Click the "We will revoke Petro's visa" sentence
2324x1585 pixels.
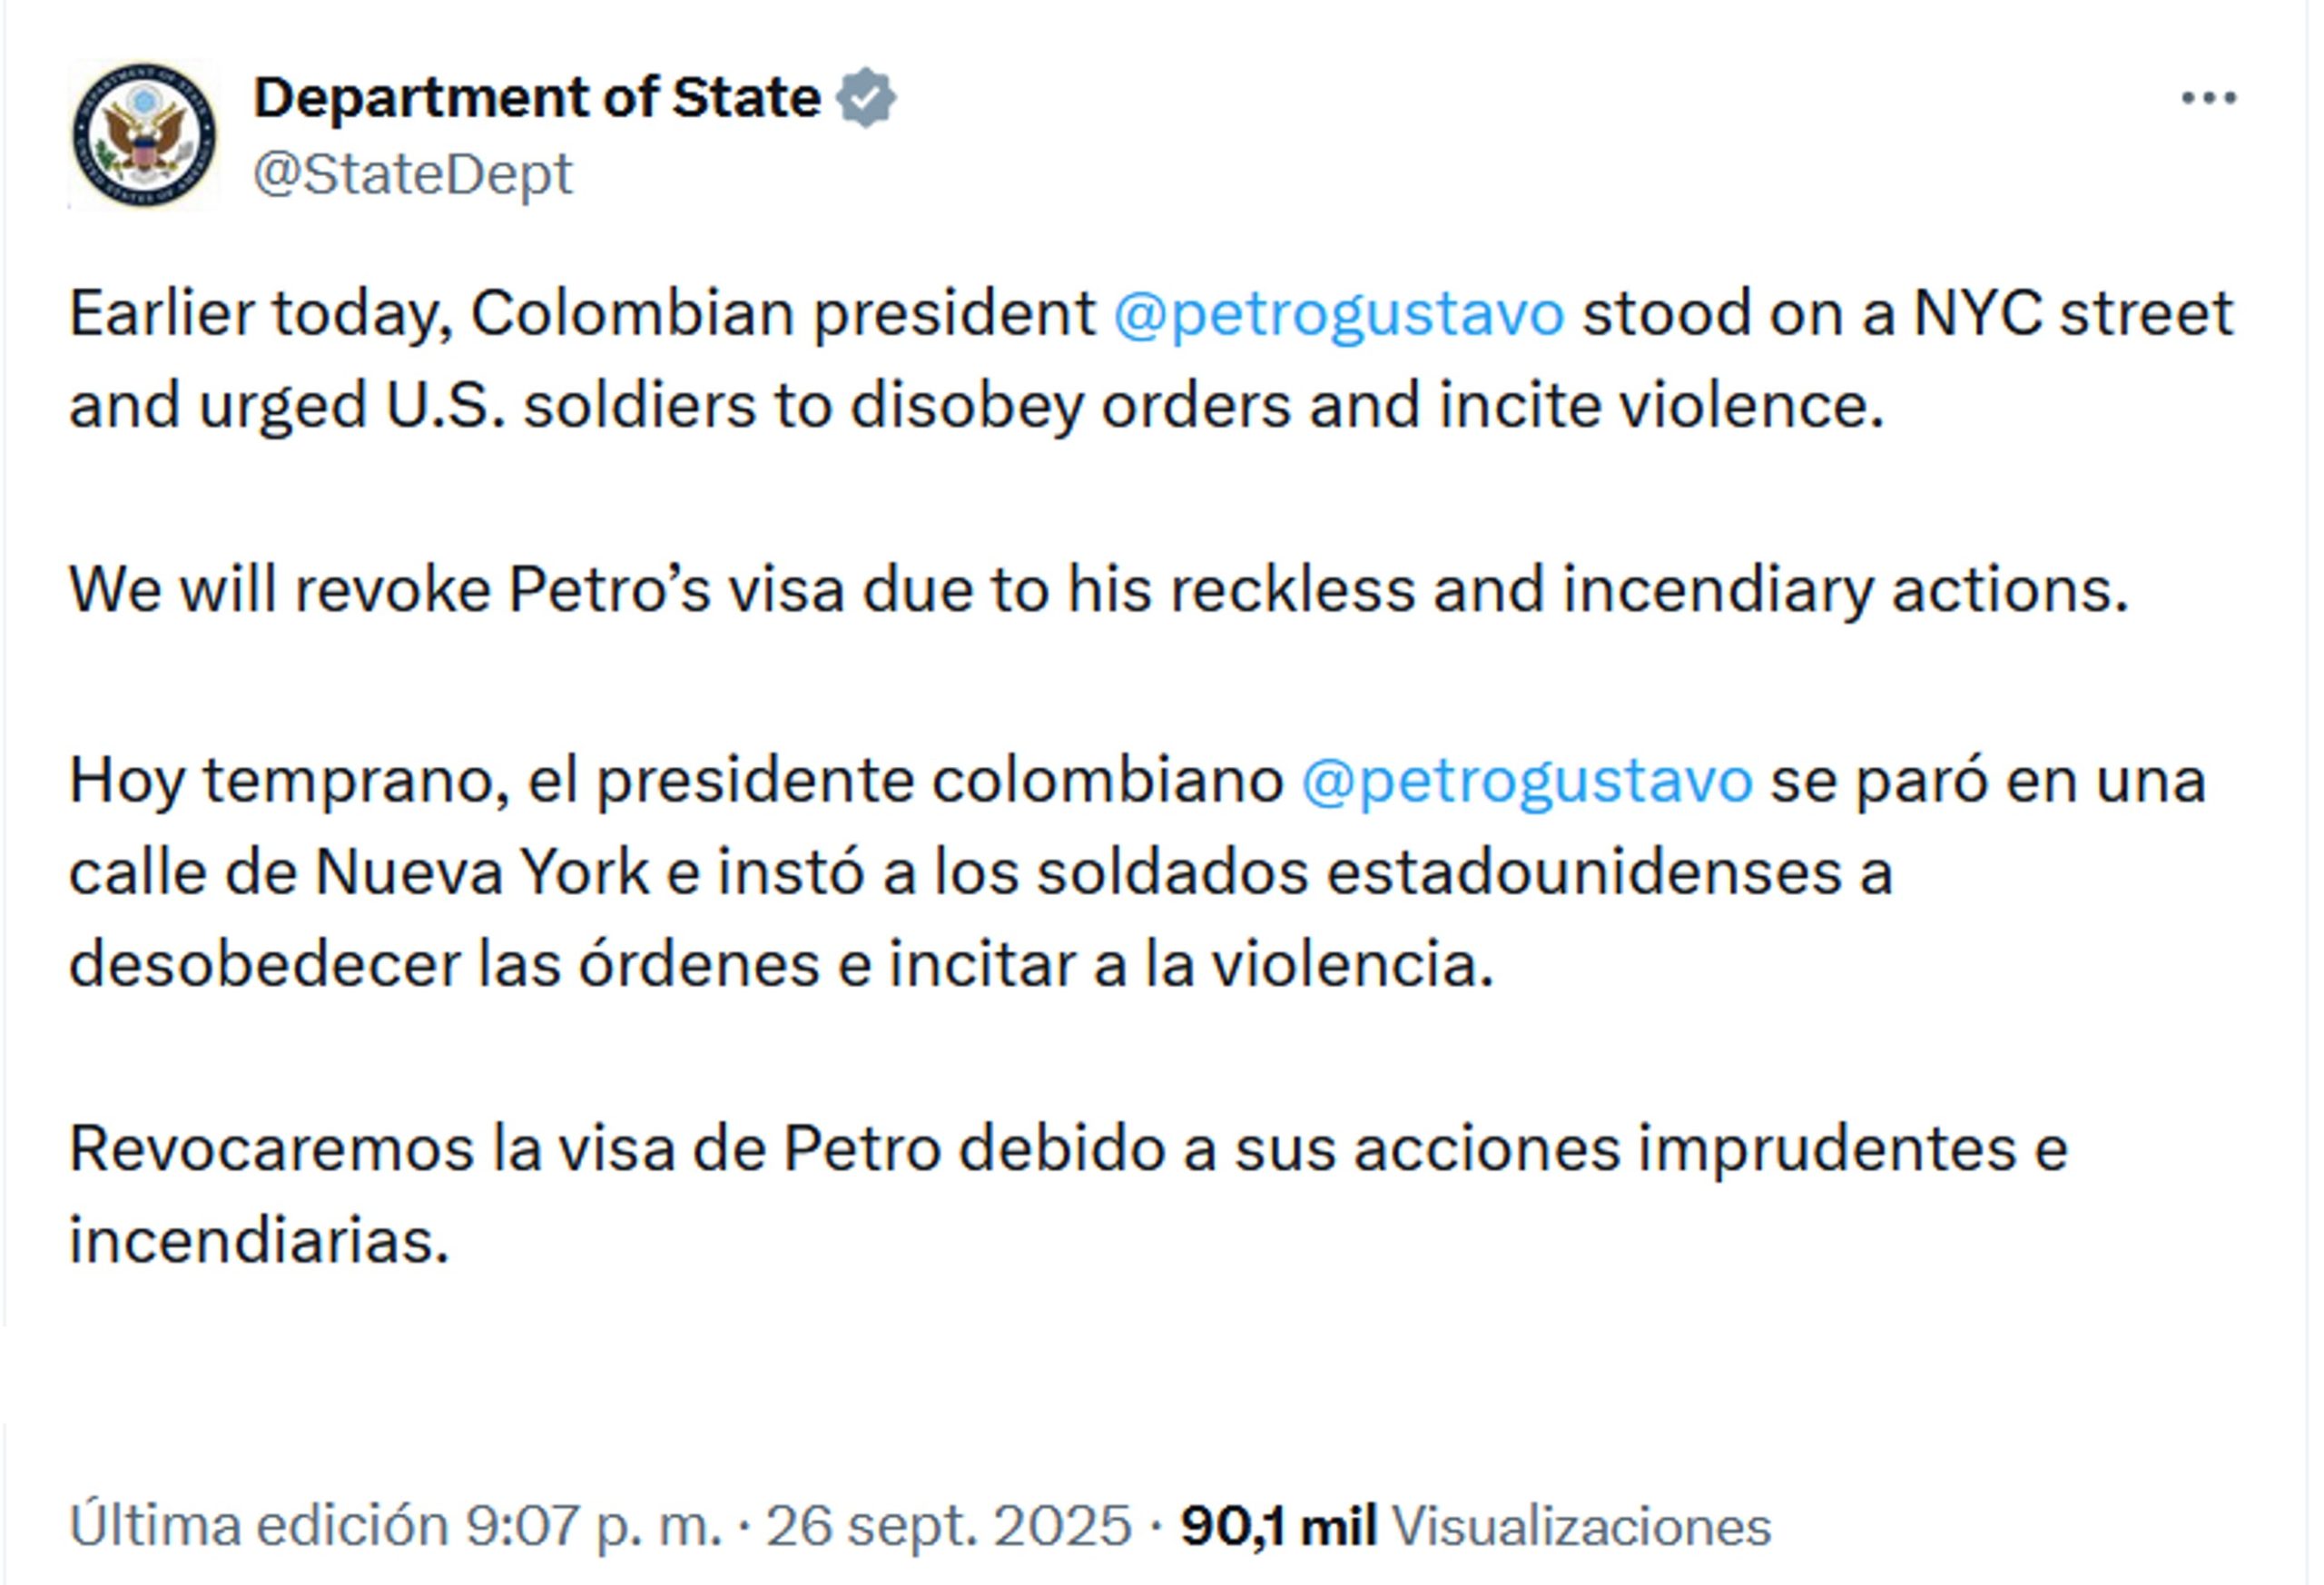click(1098, 589)
